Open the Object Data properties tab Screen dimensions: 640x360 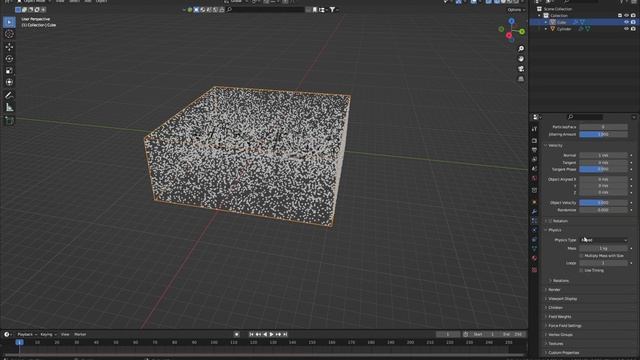click(534, 249)
